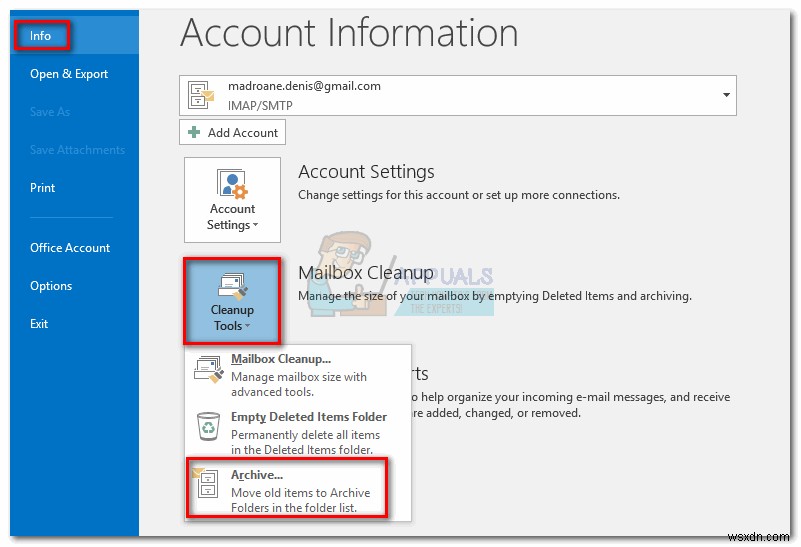801x547 pixels.
Task: Select the Print option in the sidebar
Action: (42, 188)
